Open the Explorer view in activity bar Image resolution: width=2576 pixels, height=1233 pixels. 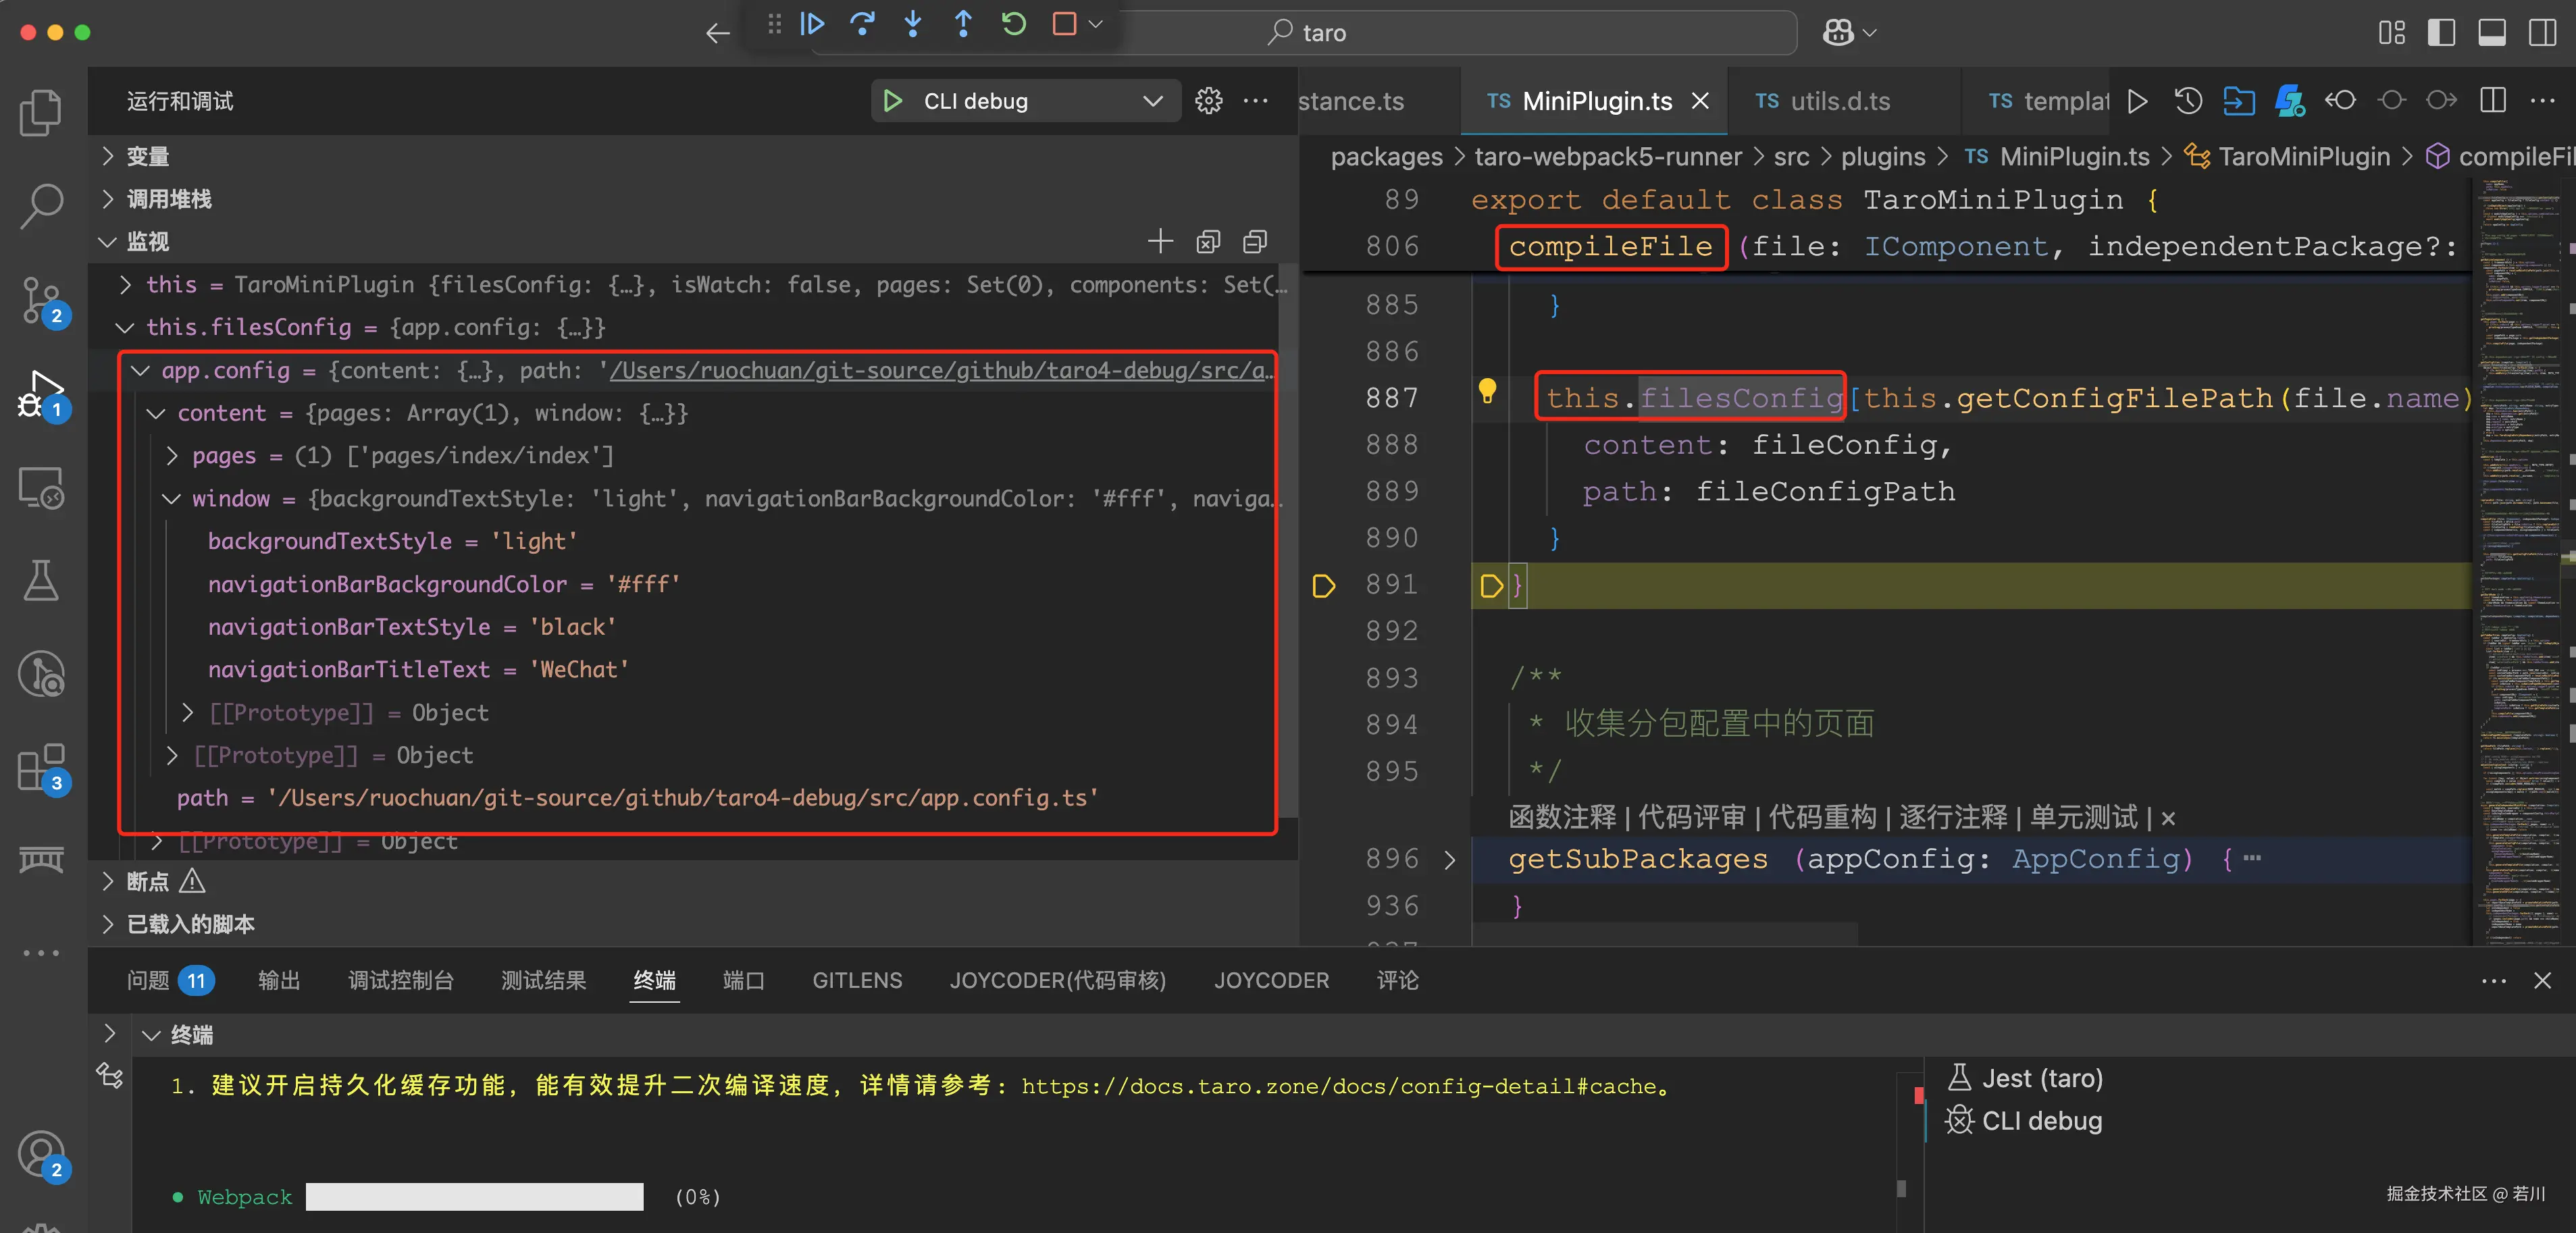click(41, 112)
